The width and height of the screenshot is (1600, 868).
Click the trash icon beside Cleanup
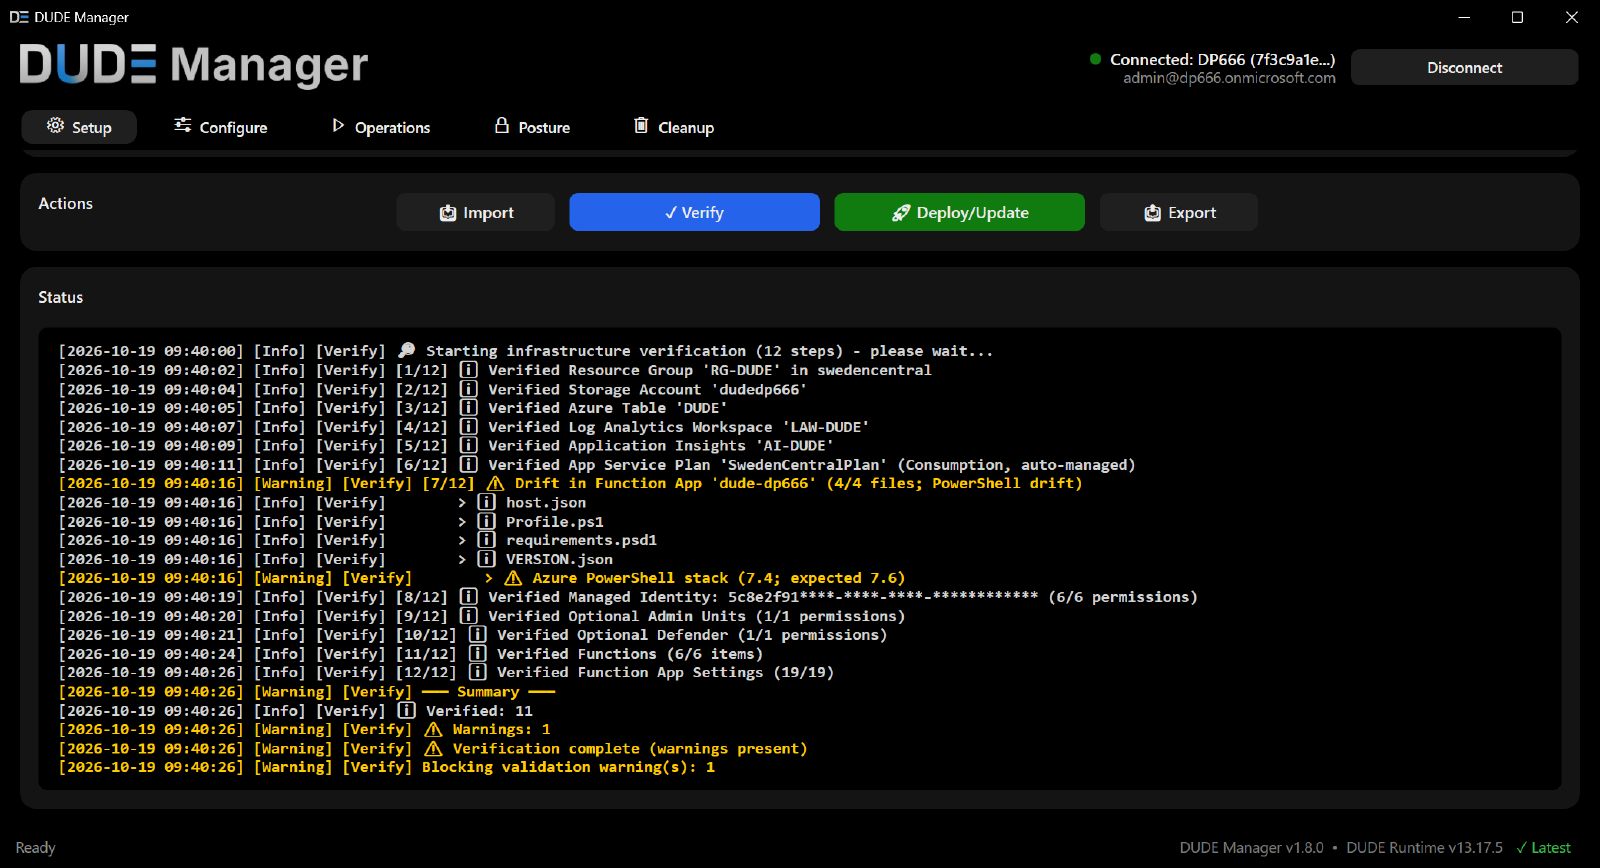(641, 125)
